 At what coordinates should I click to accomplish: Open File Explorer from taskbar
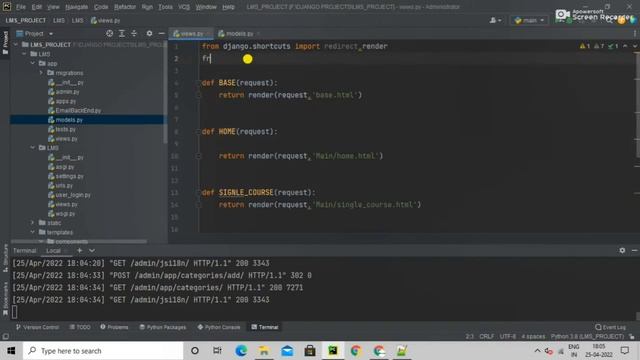pos(264,351)
